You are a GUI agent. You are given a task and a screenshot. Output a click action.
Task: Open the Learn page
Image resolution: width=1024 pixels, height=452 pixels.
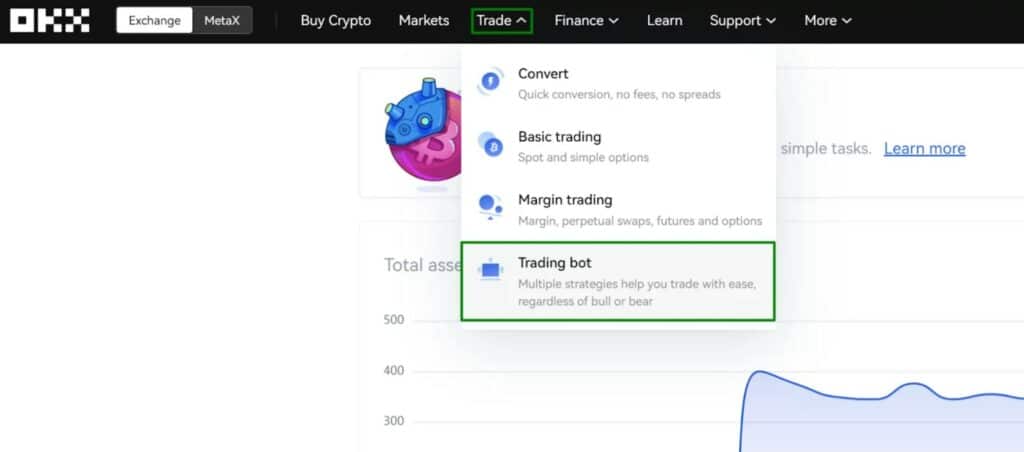(x=664, y=20)
